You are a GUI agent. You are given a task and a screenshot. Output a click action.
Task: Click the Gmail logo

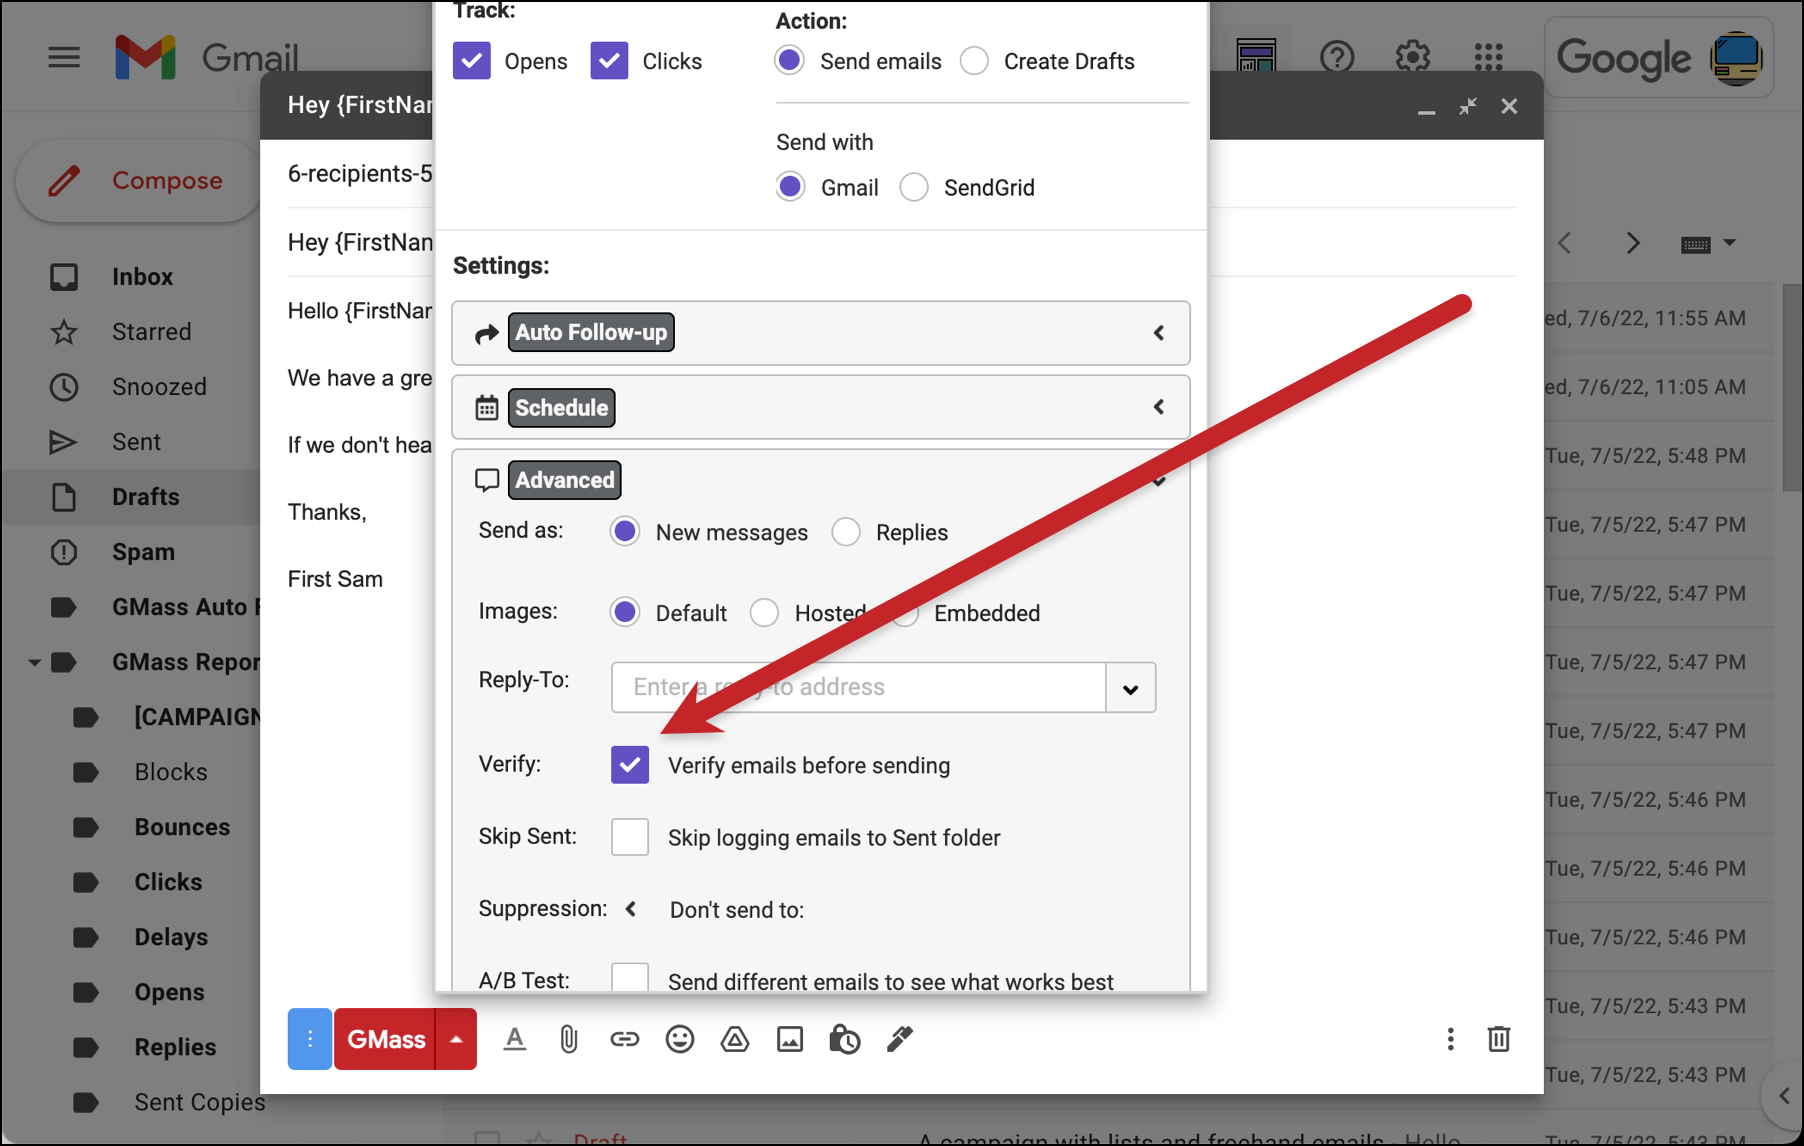(207, 57)
